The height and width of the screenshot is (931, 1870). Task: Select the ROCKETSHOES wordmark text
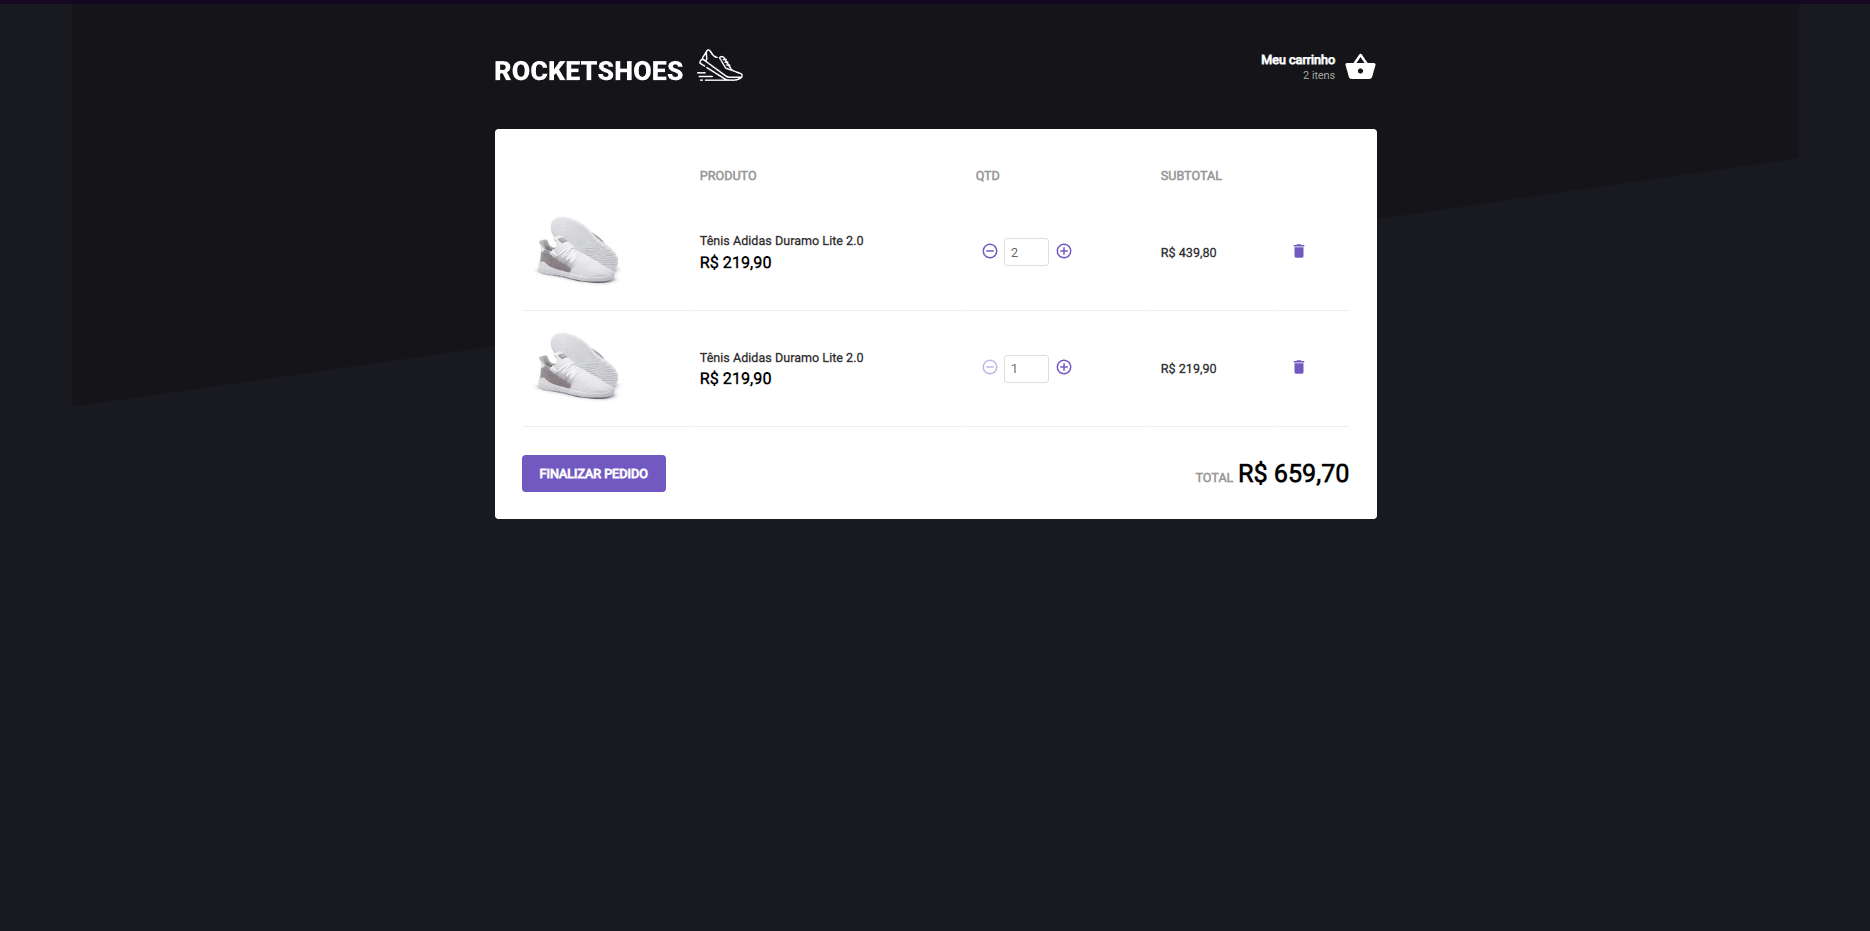[x=588, y=69]
